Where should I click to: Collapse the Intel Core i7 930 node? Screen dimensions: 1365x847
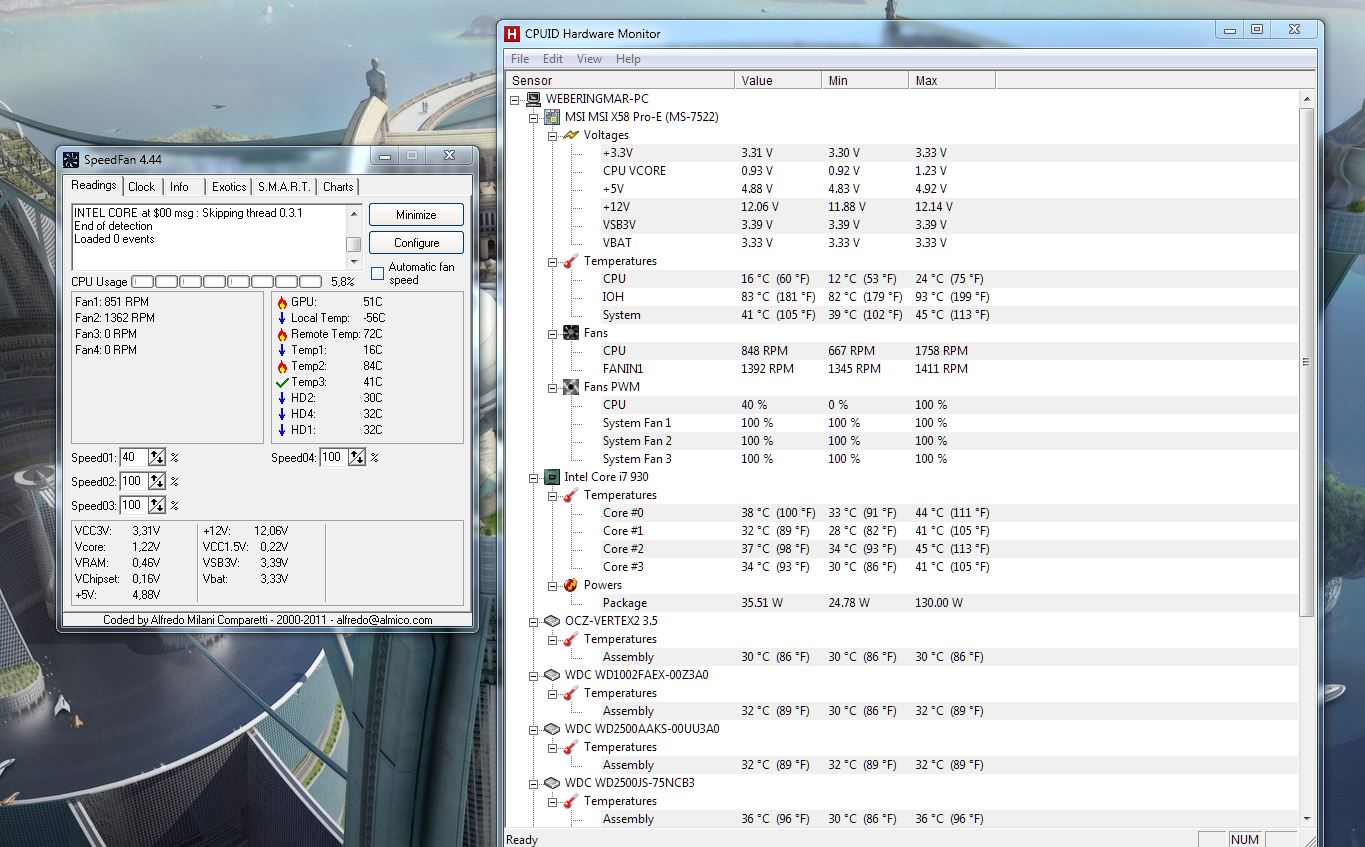coord(534,477)
